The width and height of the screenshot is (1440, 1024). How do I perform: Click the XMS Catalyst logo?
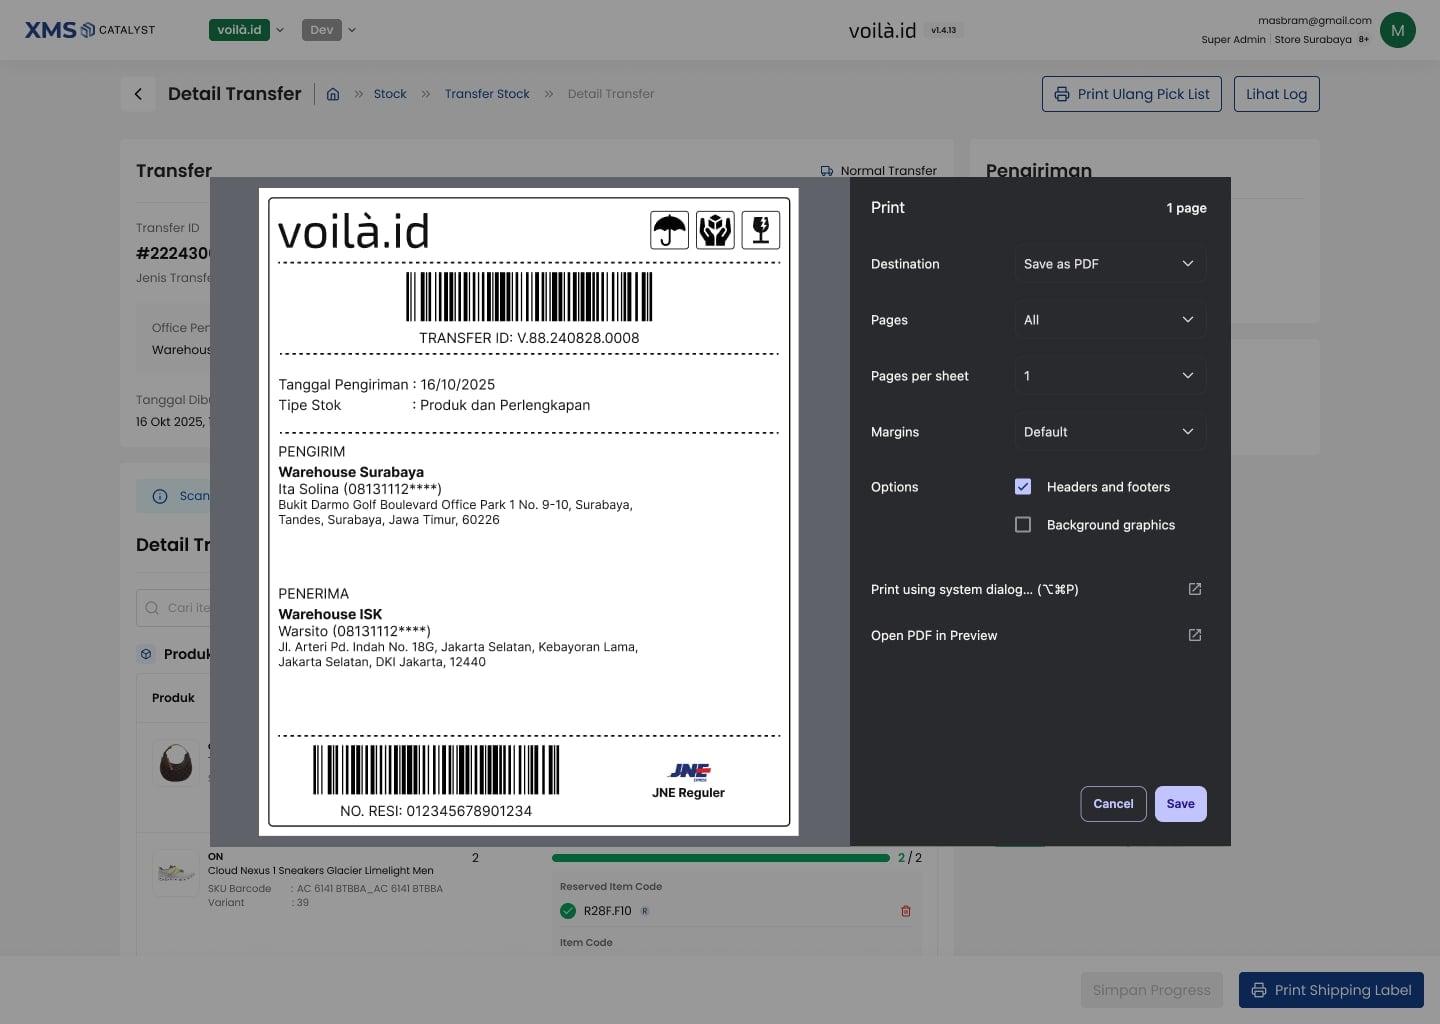pos(90,30)
